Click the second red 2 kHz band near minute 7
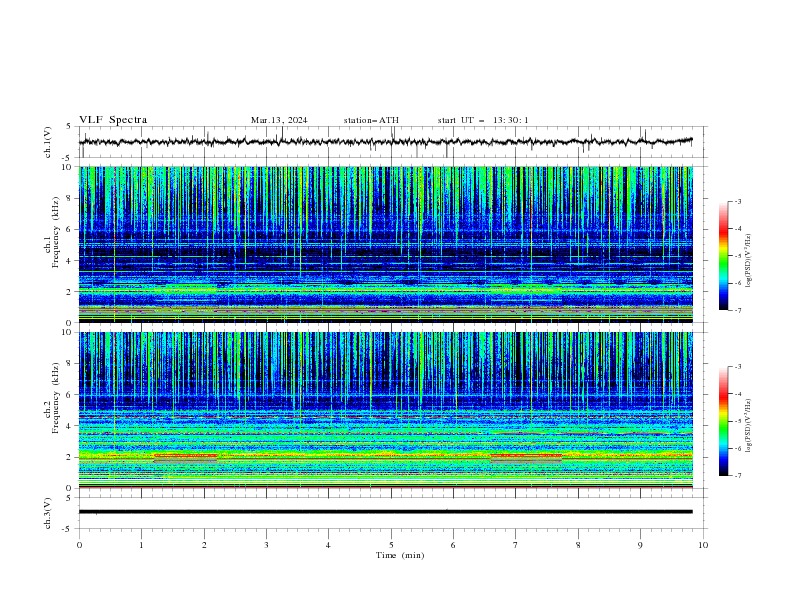The height and width of the screenshot is (612, 792). point(526,455)
